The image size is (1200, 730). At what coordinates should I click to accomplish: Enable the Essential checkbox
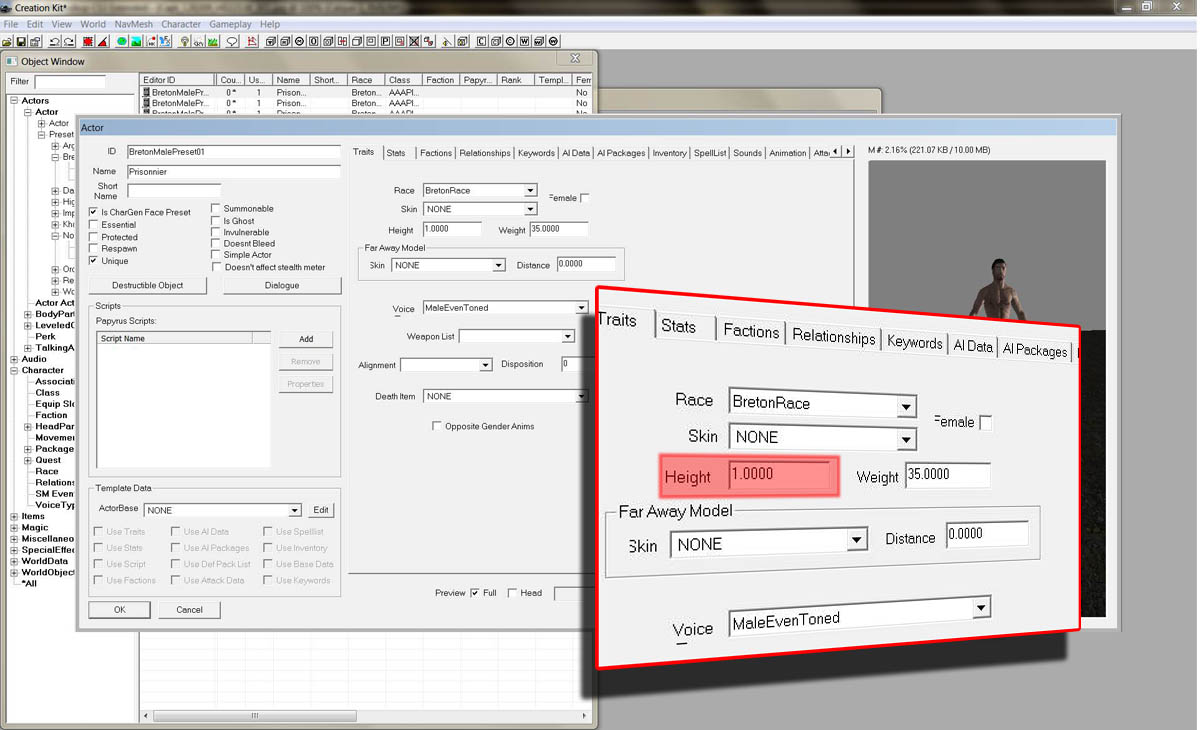coord(94,225)
